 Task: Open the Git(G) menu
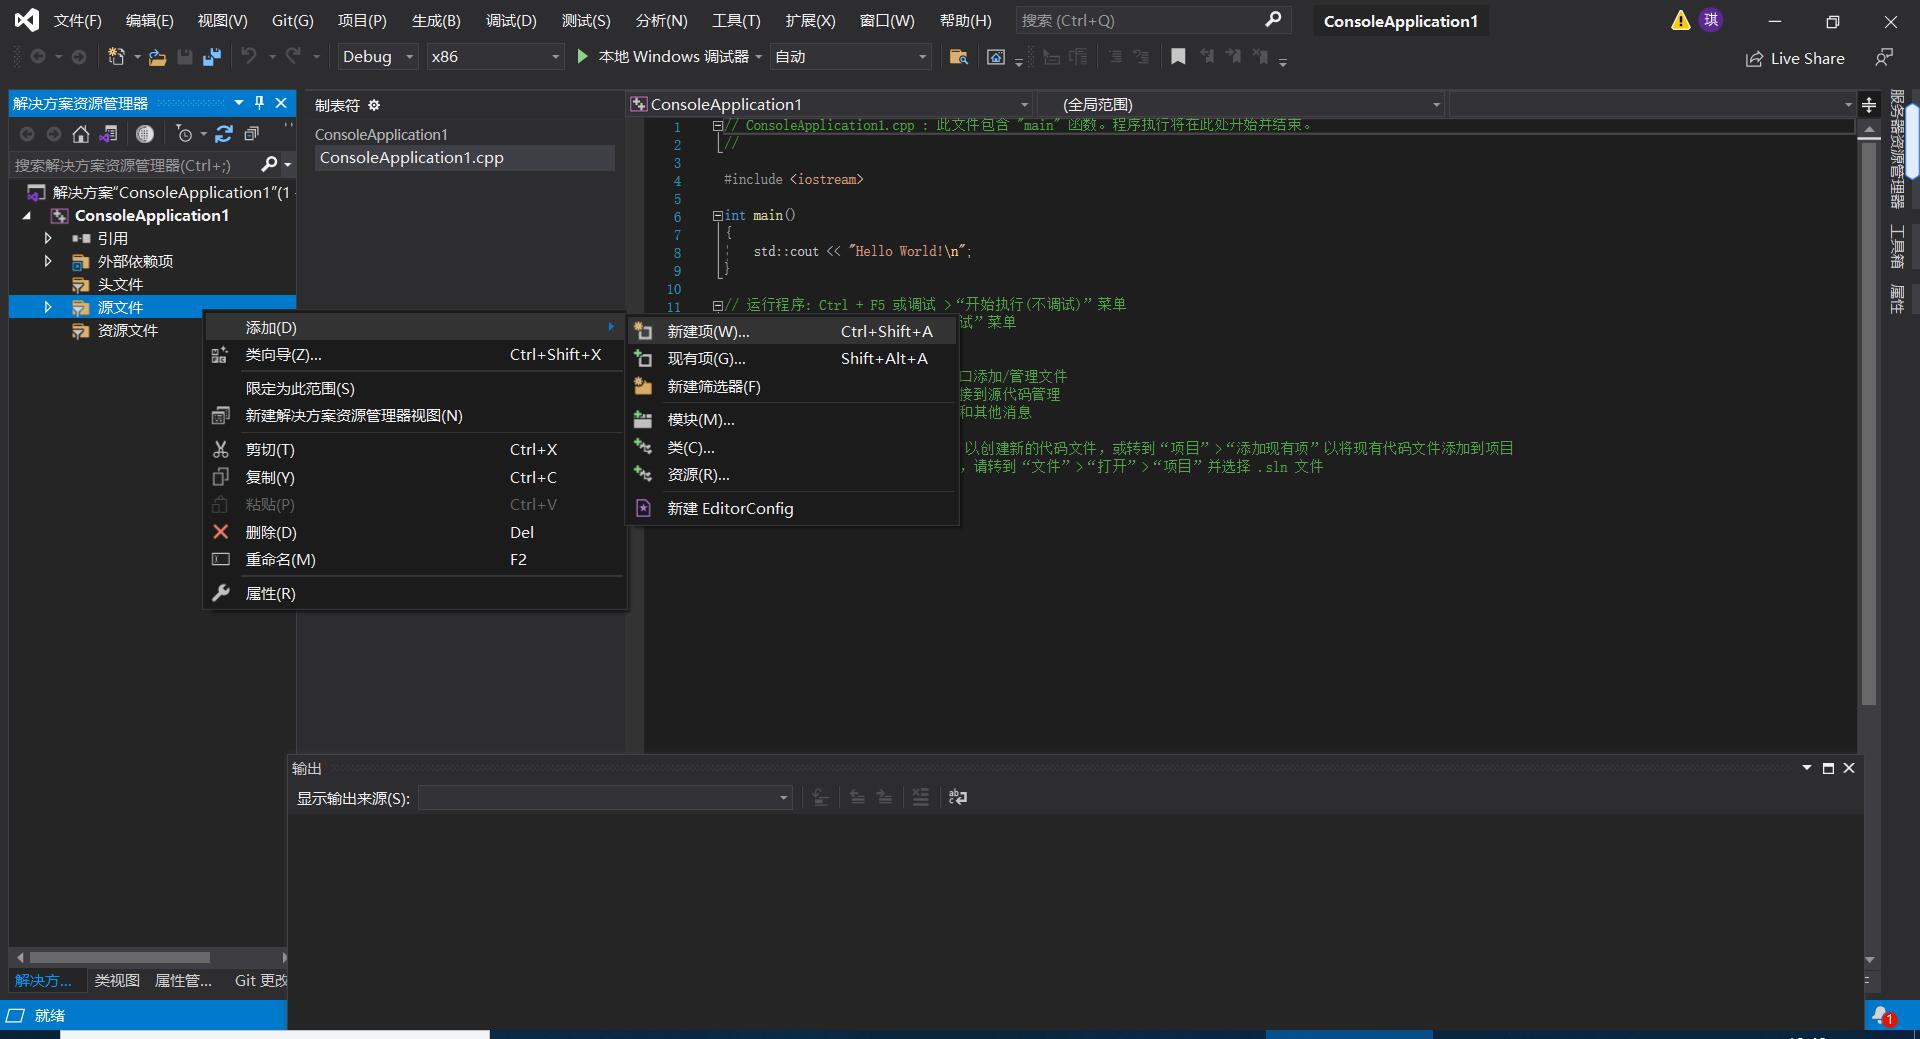tap(291, 20)
